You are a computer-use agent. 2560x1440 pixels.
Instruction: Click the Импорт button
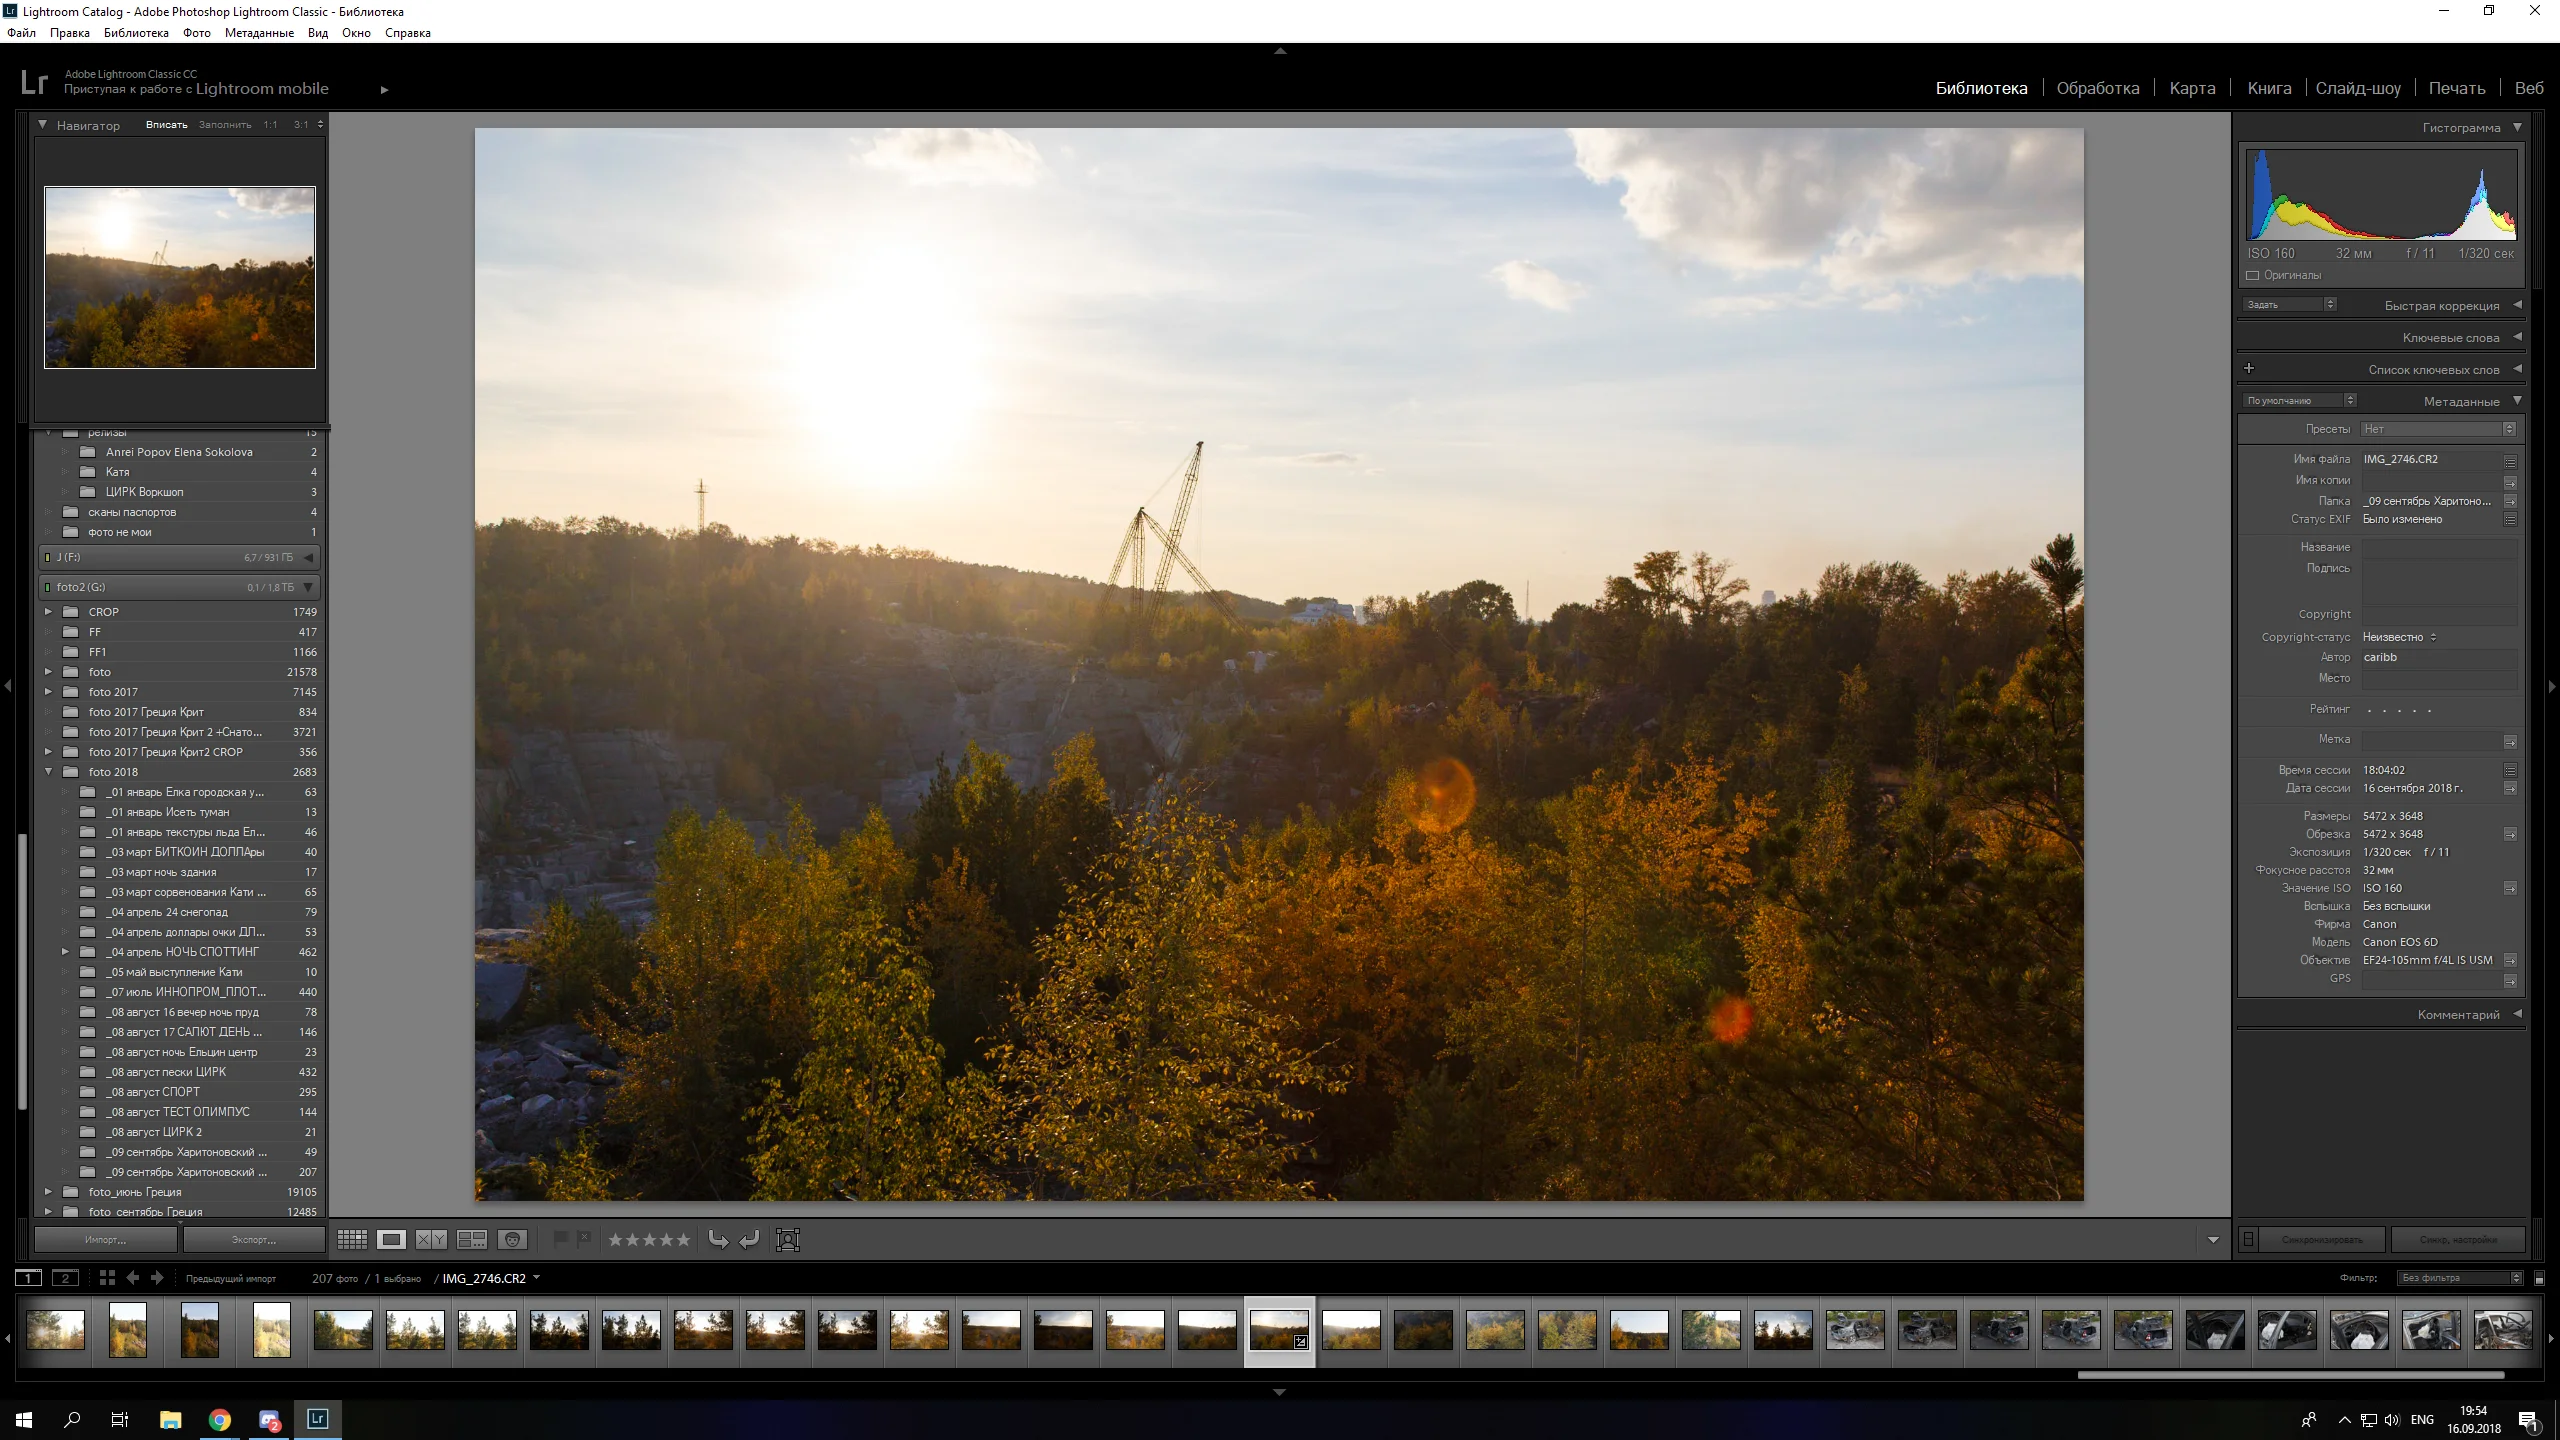tap(106, 1240)
